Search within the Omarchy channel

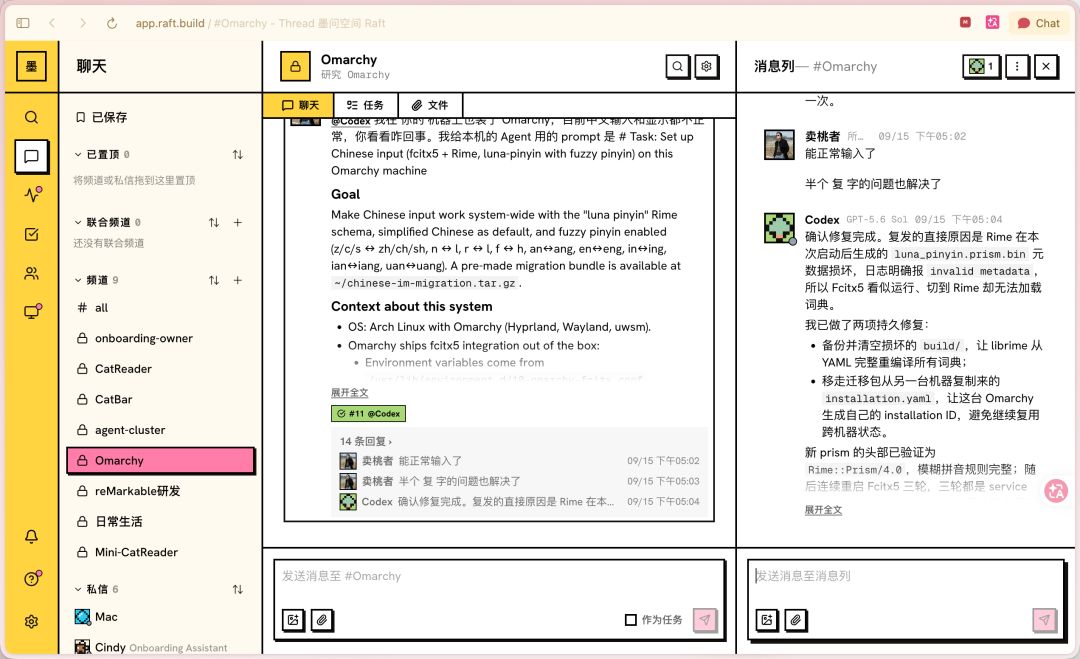pyautogui.click(x=678, y=66)
